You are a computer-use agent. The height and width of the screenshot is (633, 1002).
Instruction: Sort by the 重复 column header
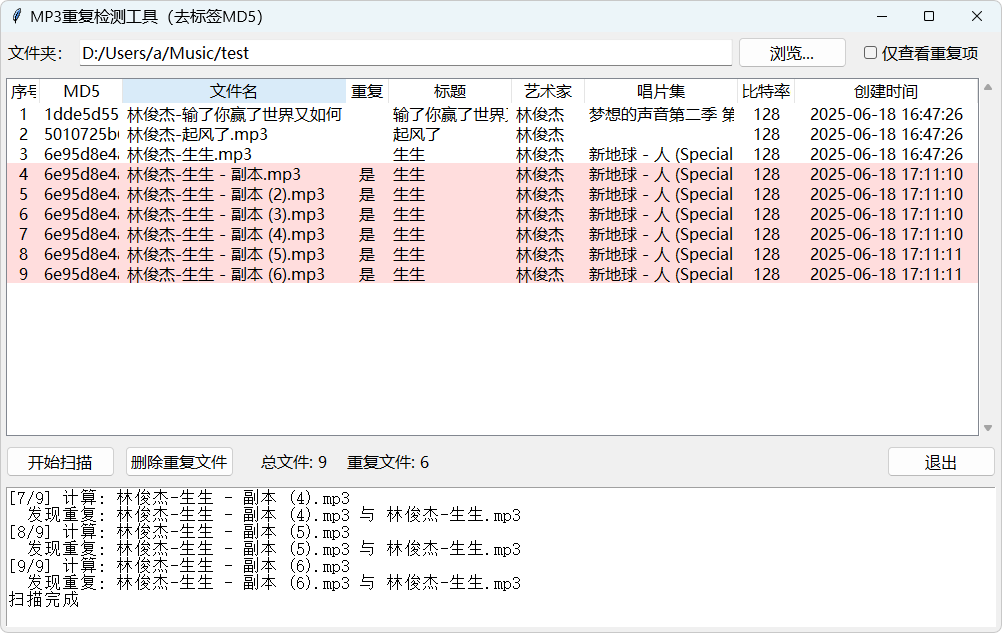coord(367,91)
